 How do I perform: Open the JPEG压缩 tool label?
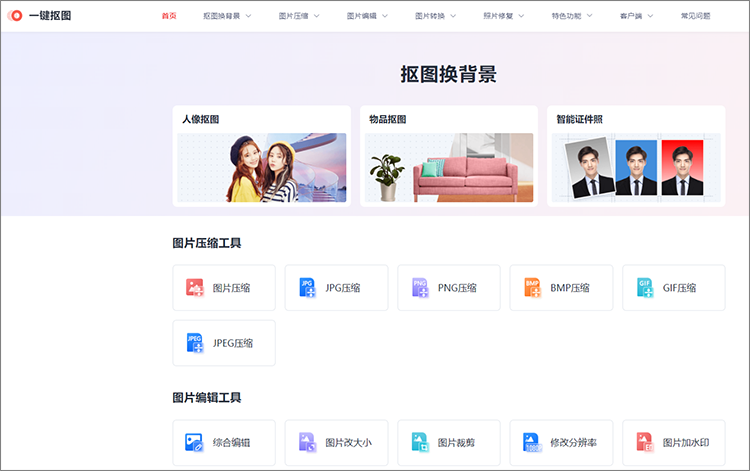(233, 343)
